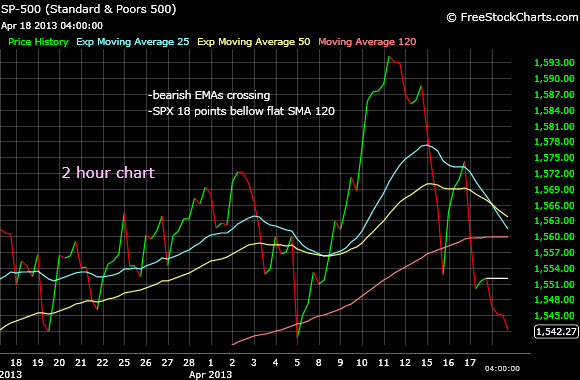This screenshot has height=380, width=580.
Task: Click date label 1 on time axis
Action: point(210,363)
